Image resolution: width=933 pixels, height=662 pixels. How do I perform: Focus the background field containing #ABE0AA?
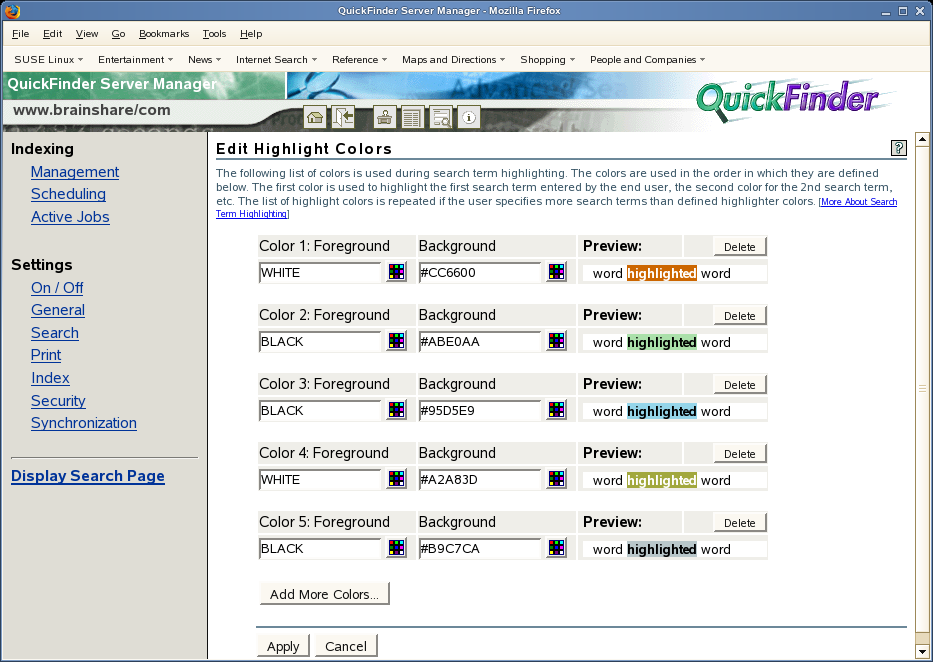click(x=480, y=341)
